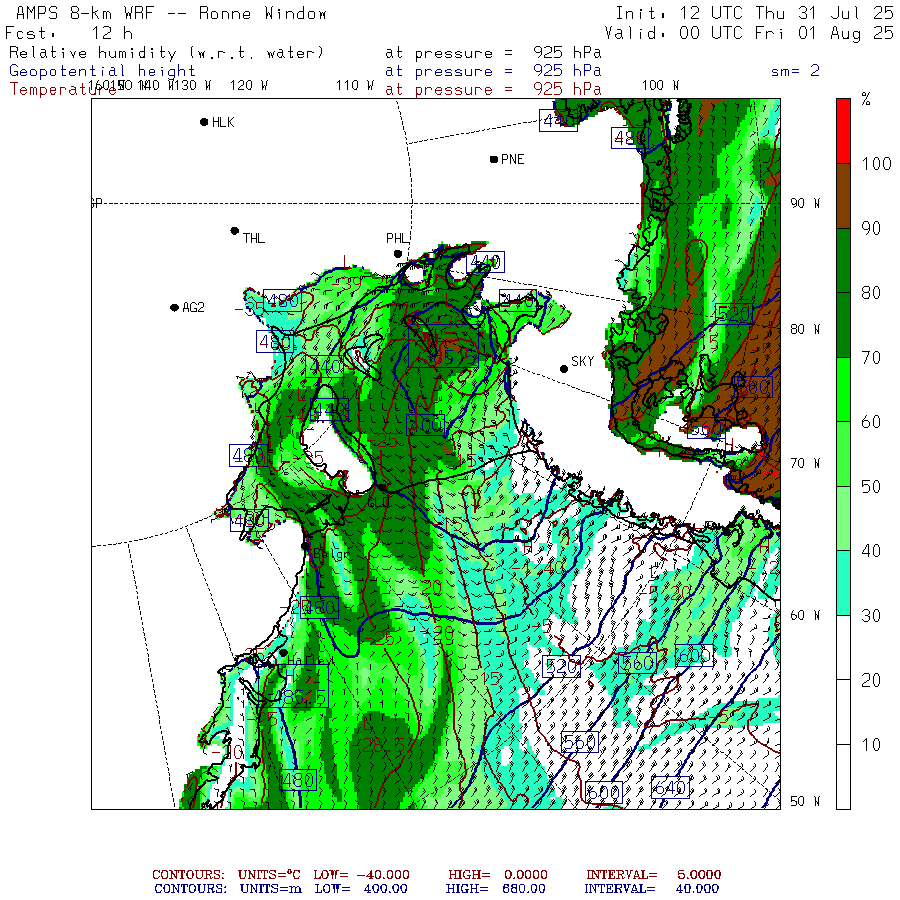Click the blue 'Geopotential height' label

[102, 71]
